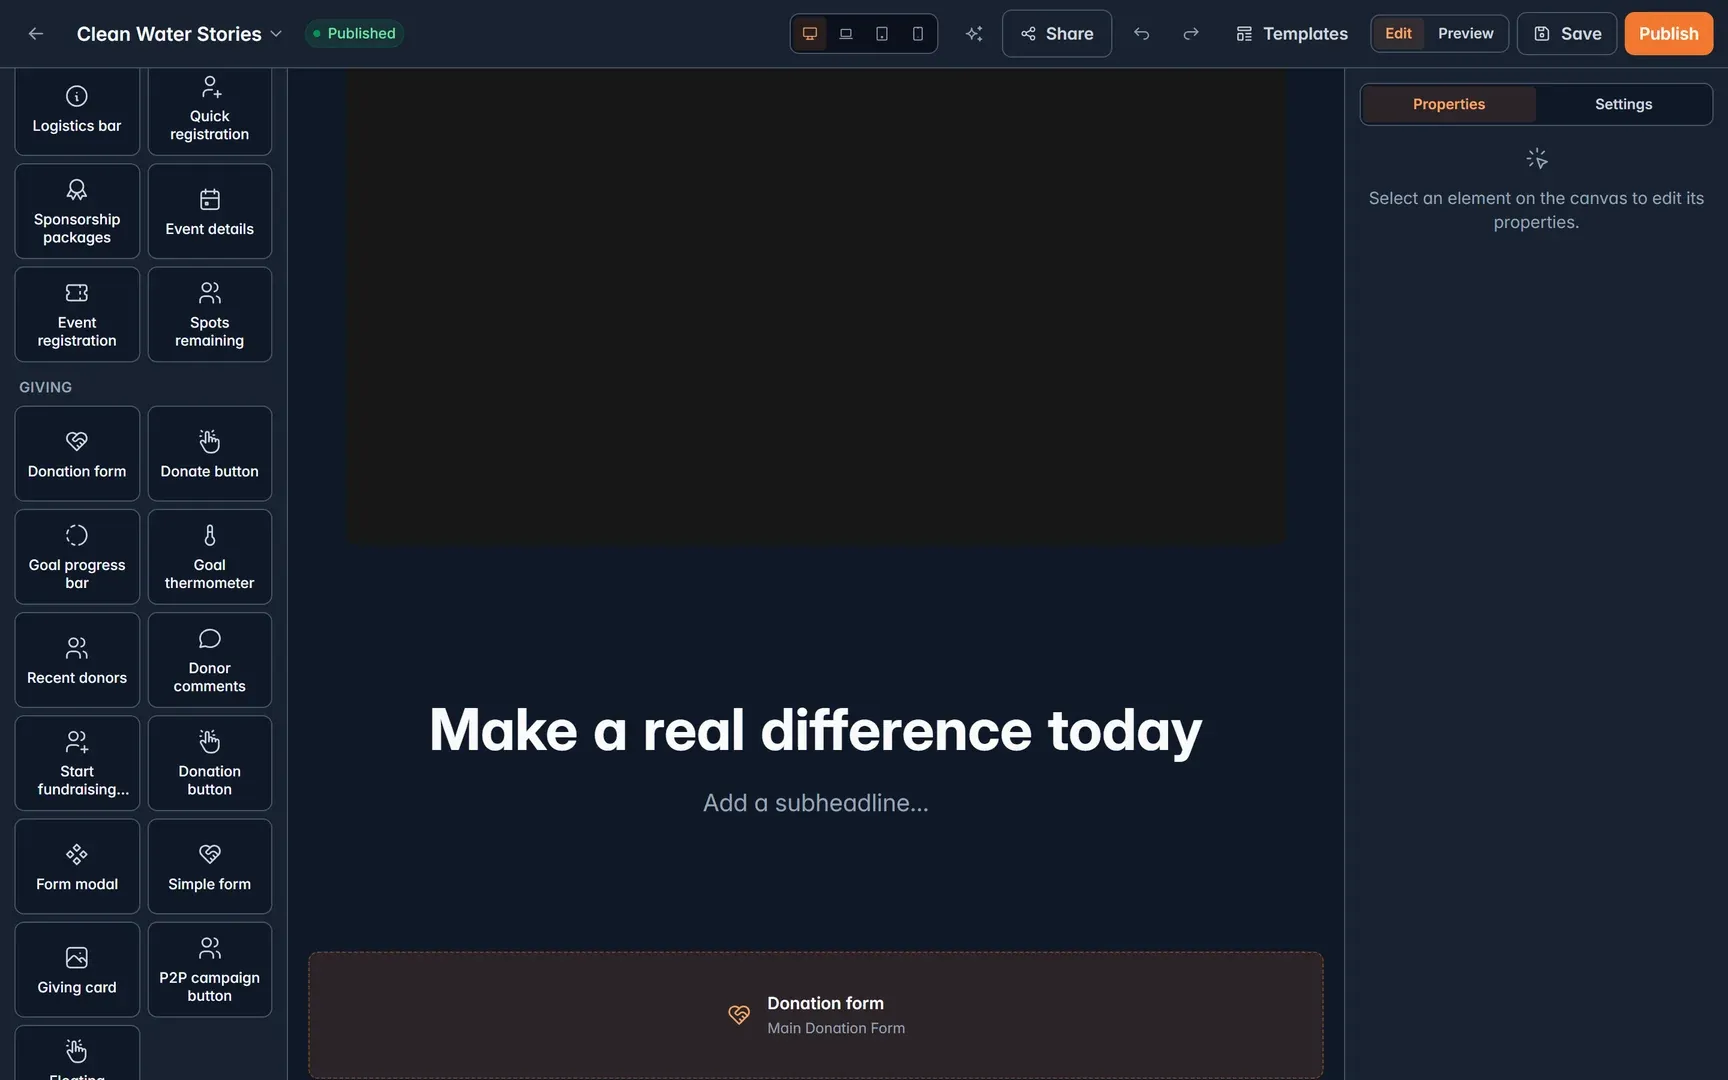The width and height of the screenshot is (1728, 1080).
Task: Open the Clean Water Stories page dropdown
Action: (x=180, y=34)
